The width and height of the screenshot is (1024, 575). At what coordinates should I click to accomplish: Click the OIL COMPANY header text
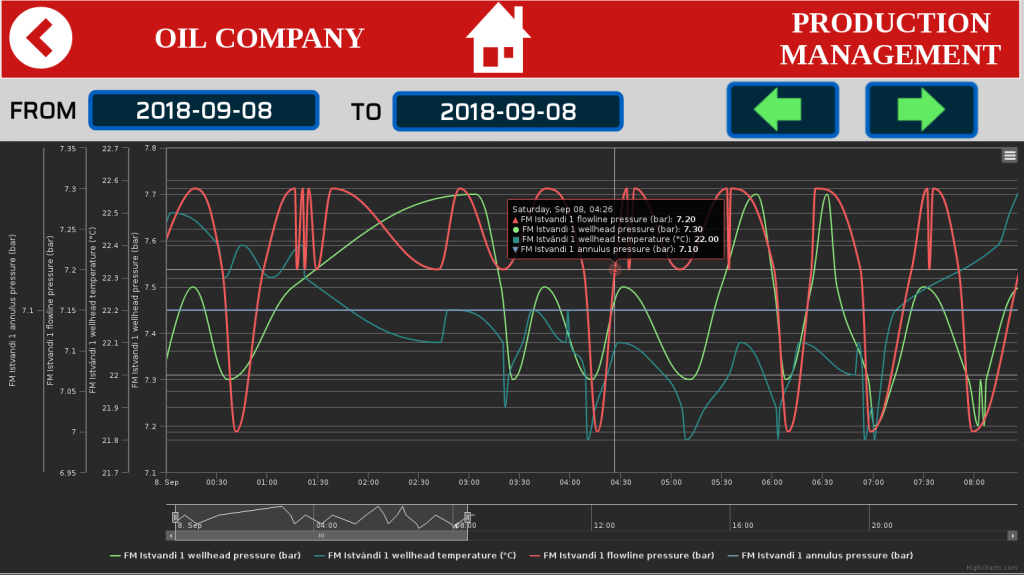click(x=259, y=38)
